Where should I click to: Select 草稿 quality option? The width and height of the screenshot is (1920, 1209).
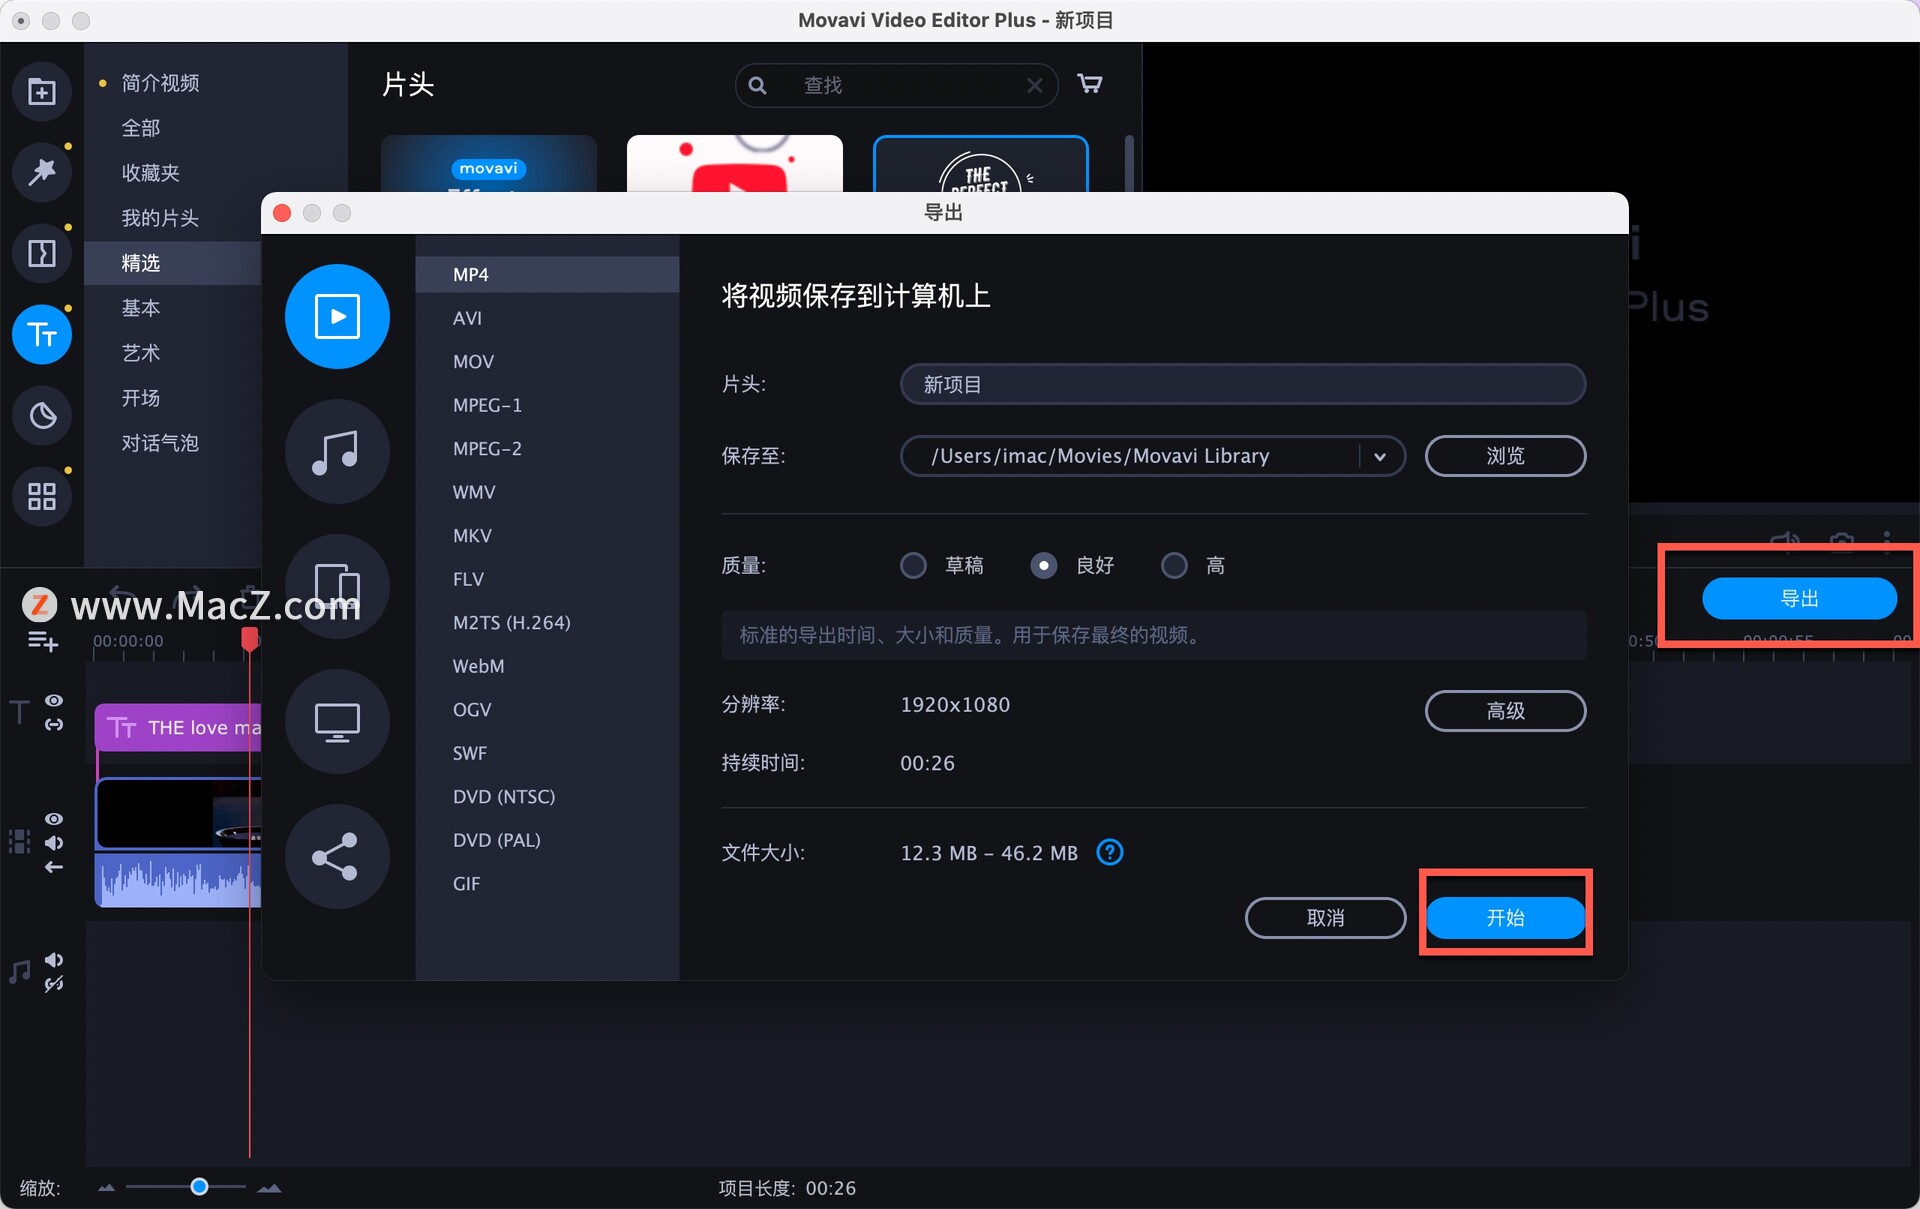tap(913, 565)
